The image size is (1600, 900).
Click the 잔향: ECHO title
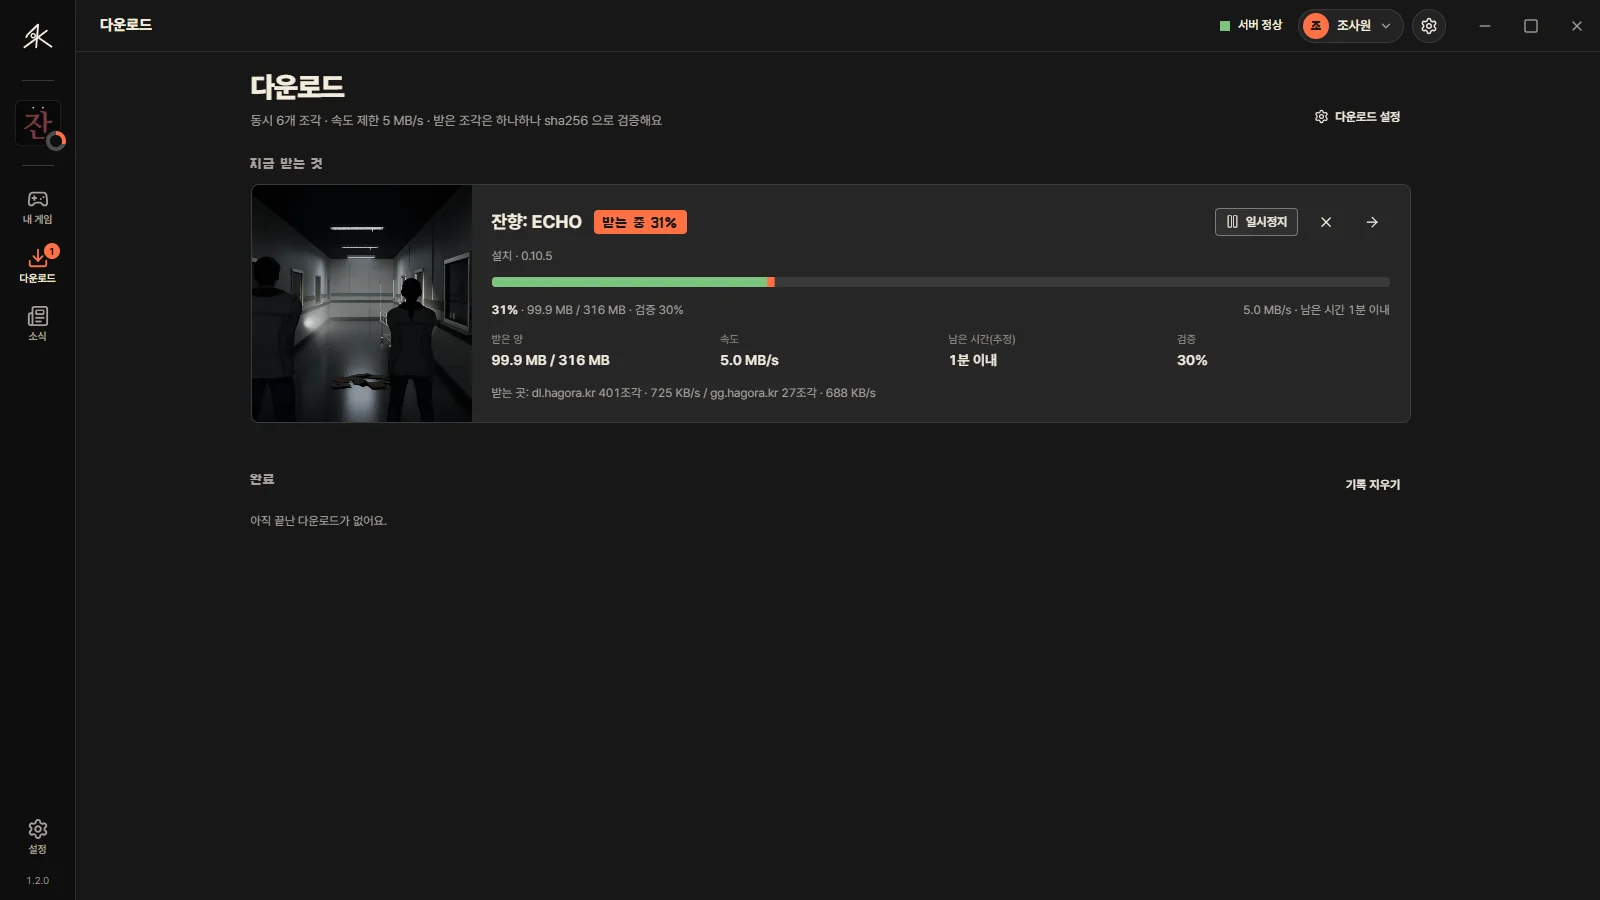(536, 222)
